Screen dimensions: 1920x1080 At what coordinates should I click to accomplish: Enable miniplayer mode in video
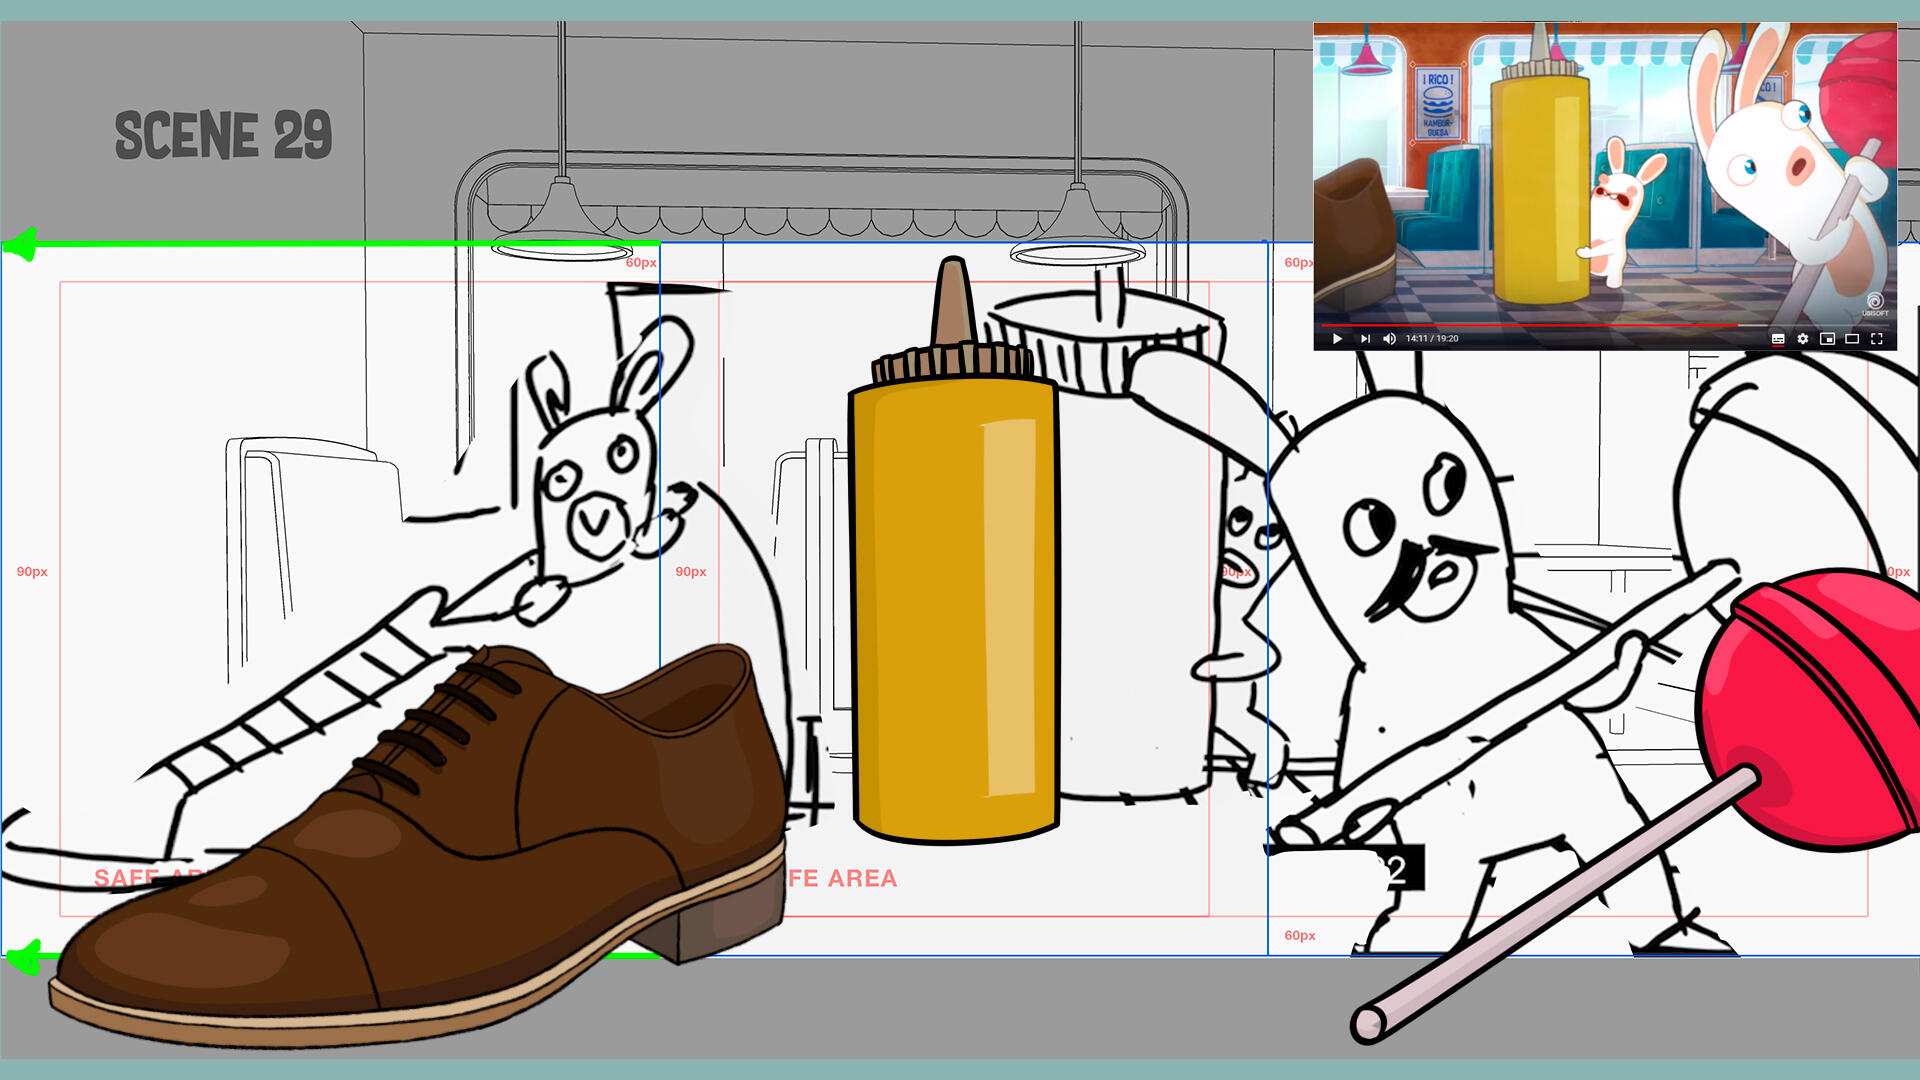tap(1827, 339)
